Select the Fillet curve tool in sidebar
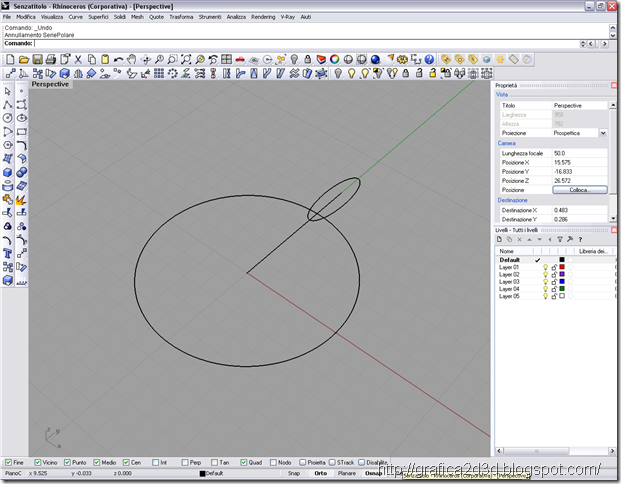The width and height of the screenshot is (621, 484). [x=22, y=145]
